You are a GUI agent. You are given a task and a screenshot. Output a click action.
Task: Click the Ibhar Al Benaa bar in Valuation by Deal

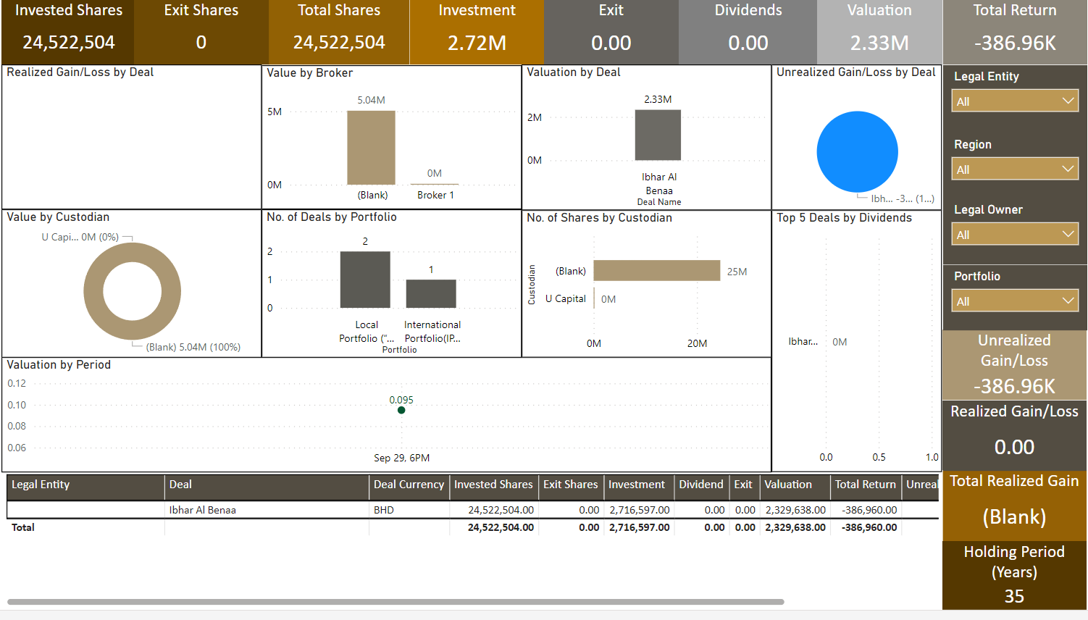pyautogui.click(x=658, y=135)
